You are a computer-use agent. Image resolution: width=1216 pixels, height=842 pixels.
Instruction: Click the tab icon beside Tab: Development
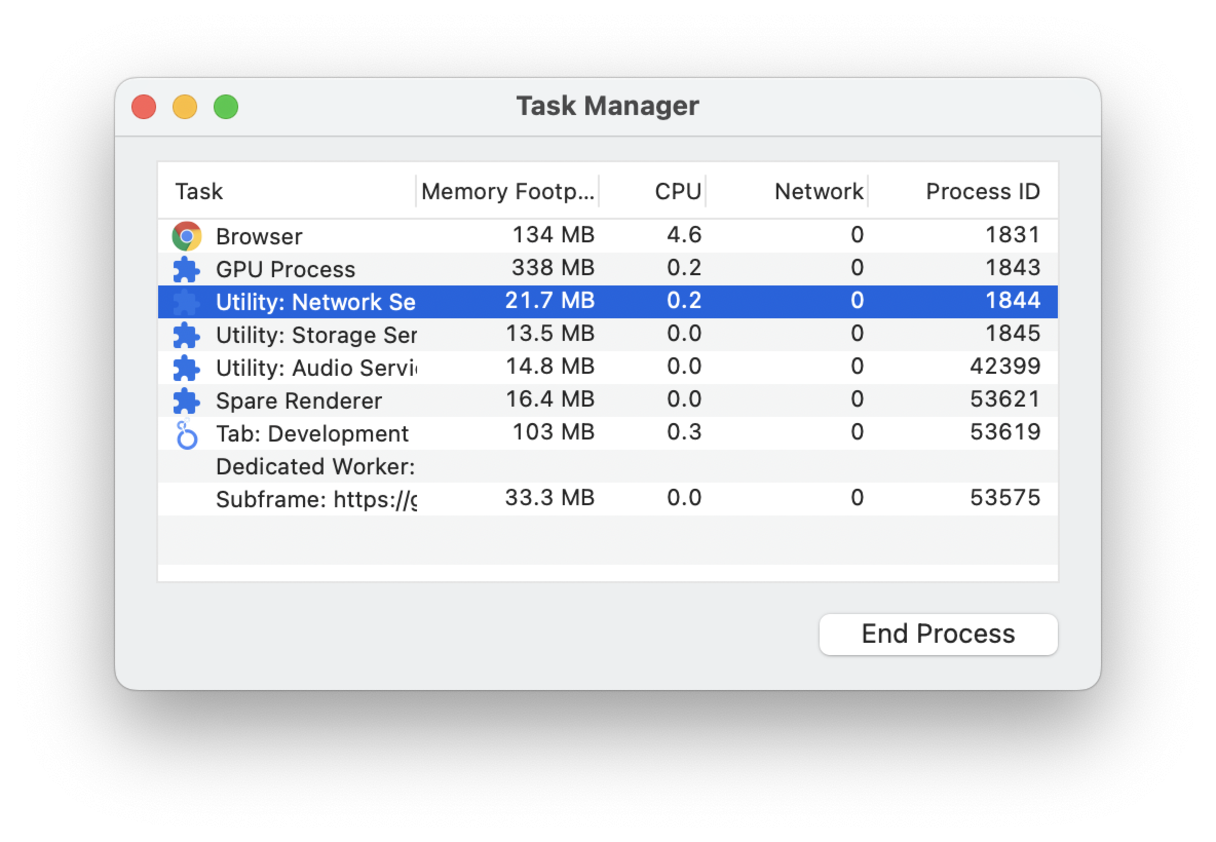pos(187,433)
